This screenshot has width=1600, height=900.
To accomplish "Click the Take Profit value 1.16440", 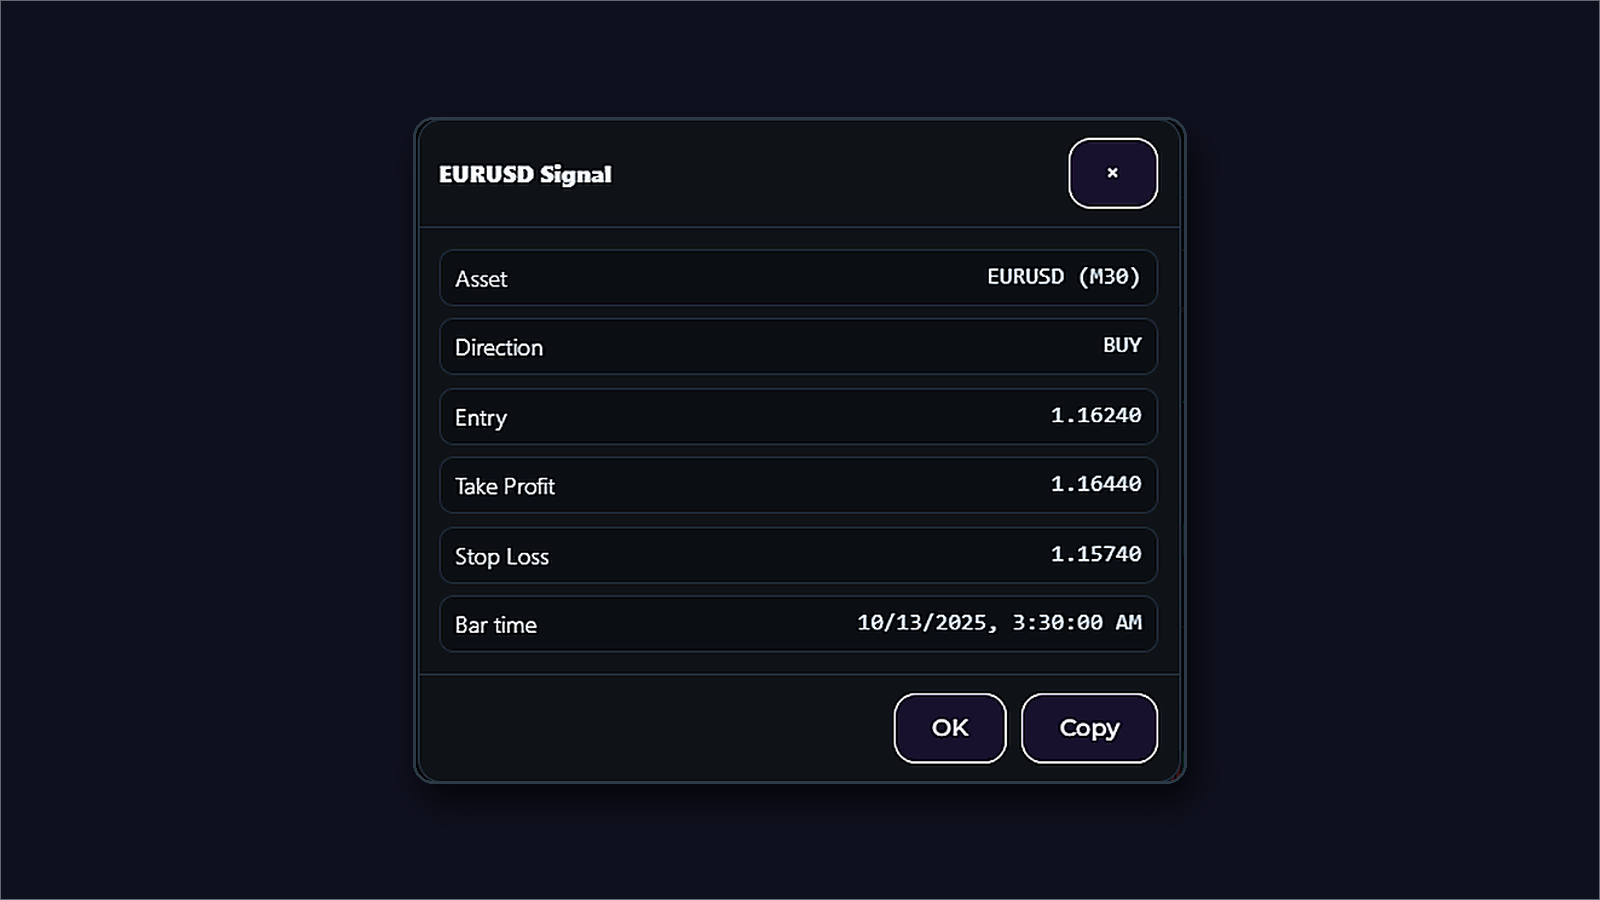I will (1096, 485).
